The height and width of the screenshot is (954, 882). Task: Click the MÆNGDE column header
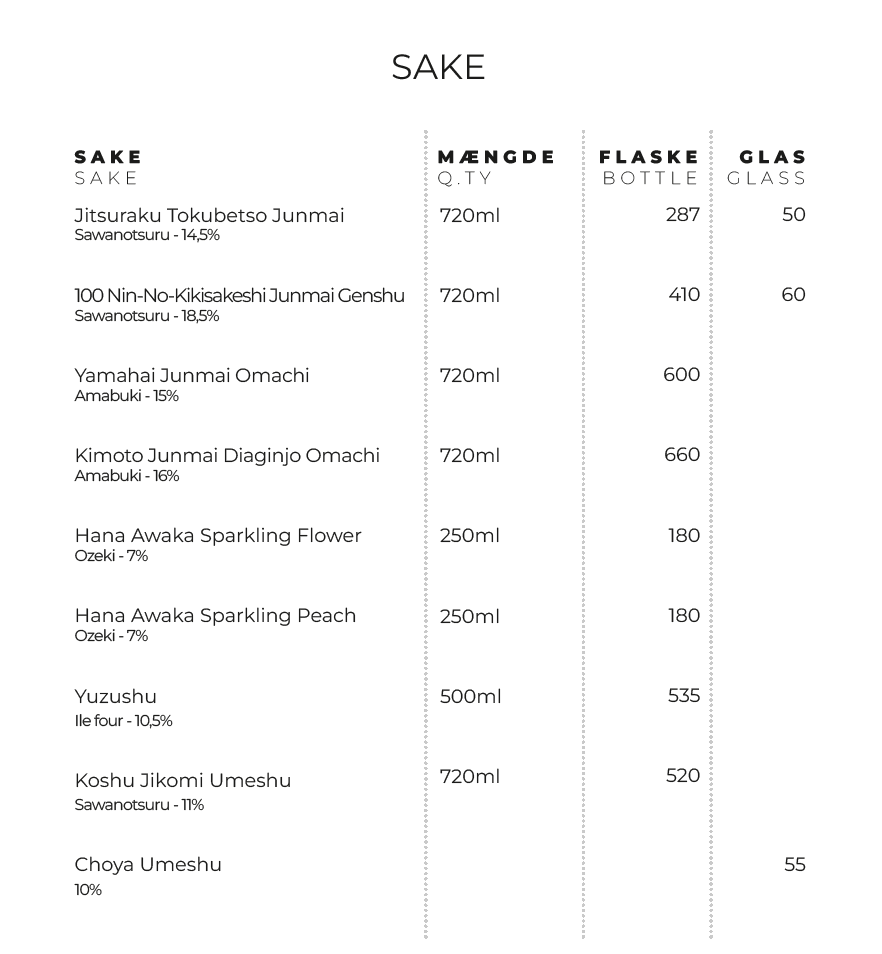click(x=496, y=157)
